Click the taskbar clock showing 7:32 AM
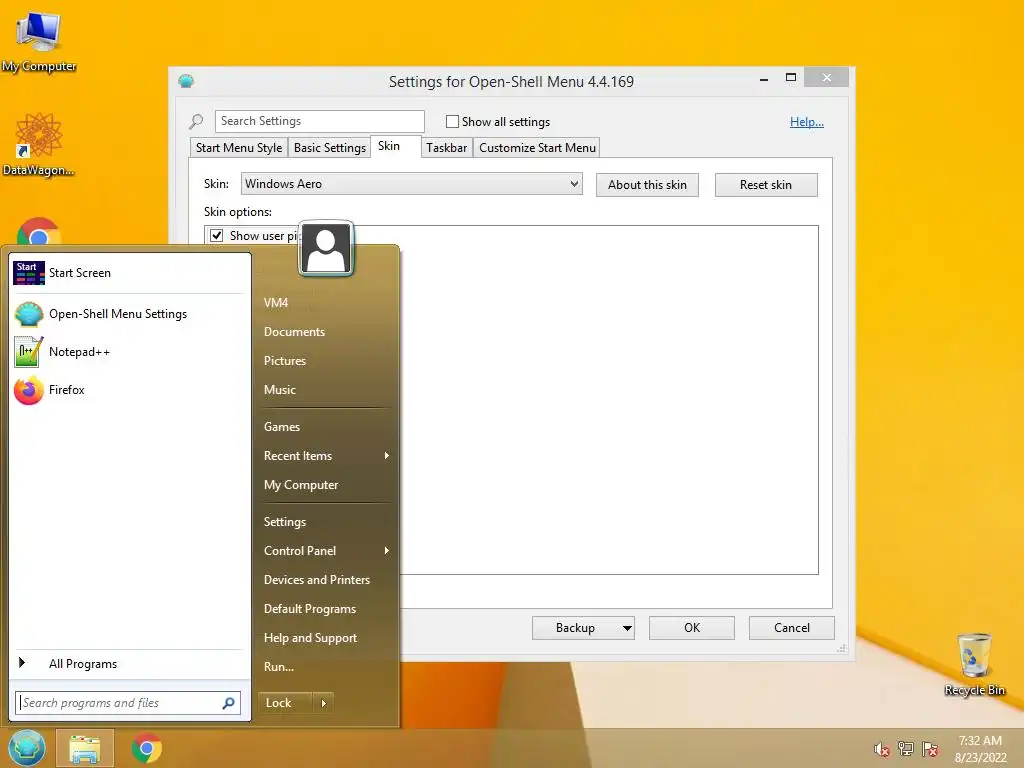 click(980, 749)
